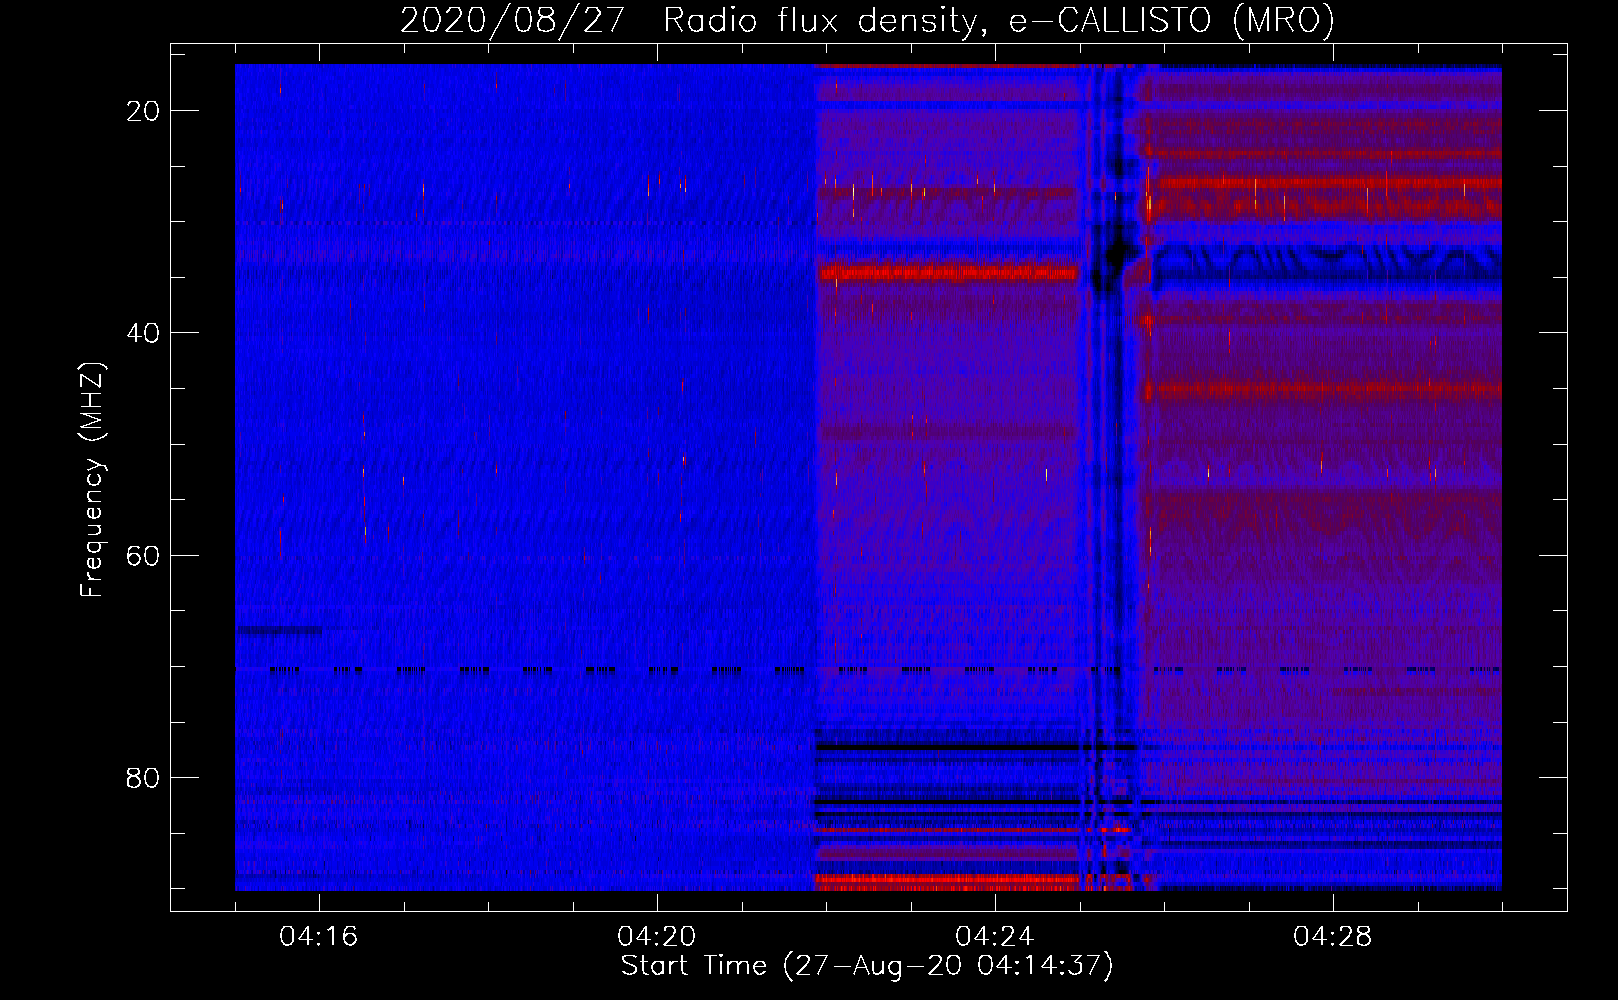1618x1000 pixels.
Task: Click the '04:28' time tick label
Action: coord(1333,937)
